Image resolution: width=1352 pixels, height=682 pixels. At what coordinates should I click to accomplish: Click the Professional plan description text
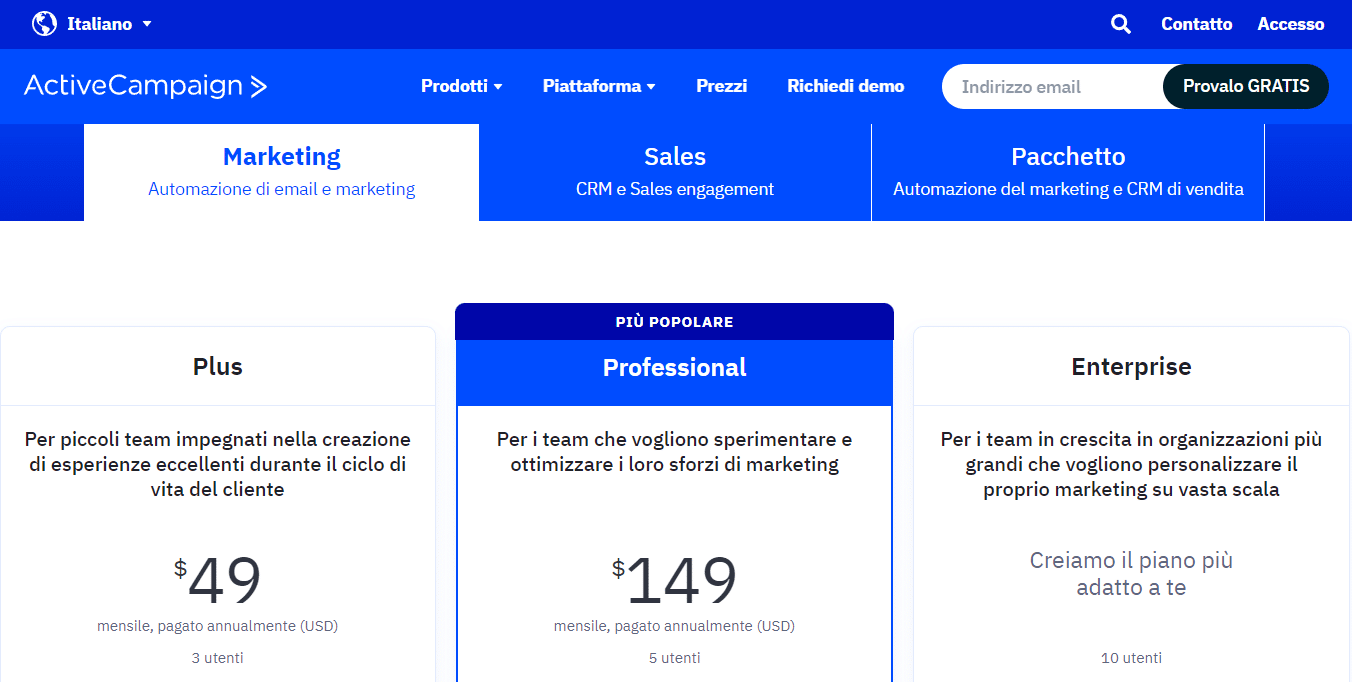[675, 452]
